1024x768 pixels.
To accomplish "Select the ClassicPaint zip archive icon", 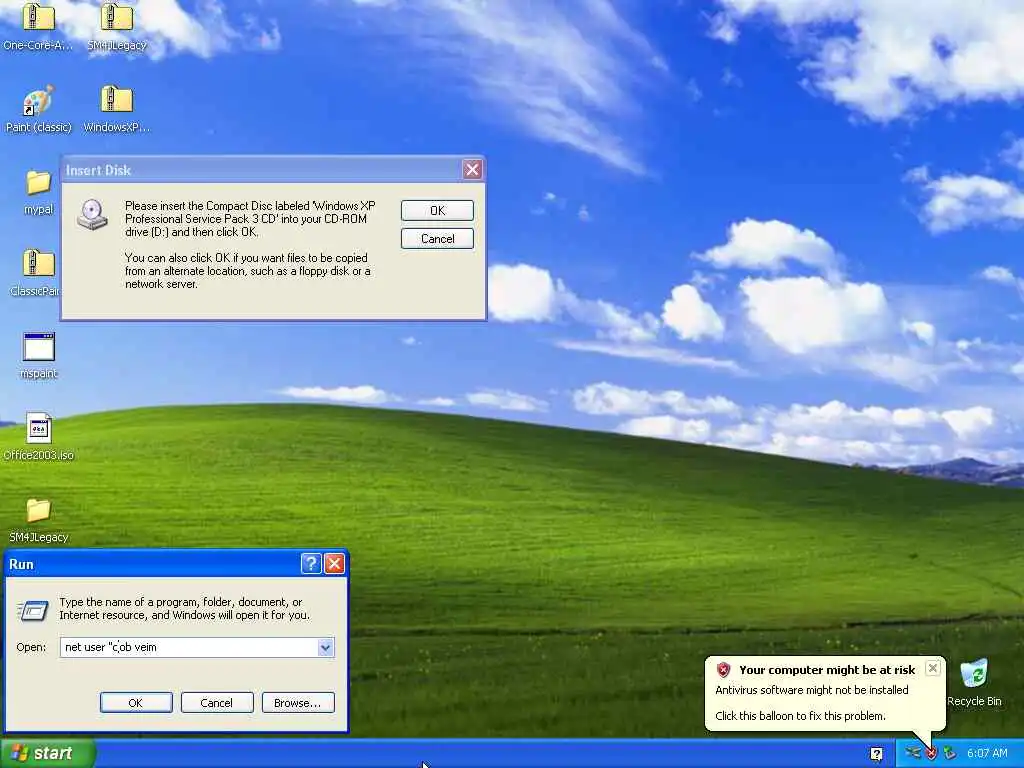I will tap(39, 264).
